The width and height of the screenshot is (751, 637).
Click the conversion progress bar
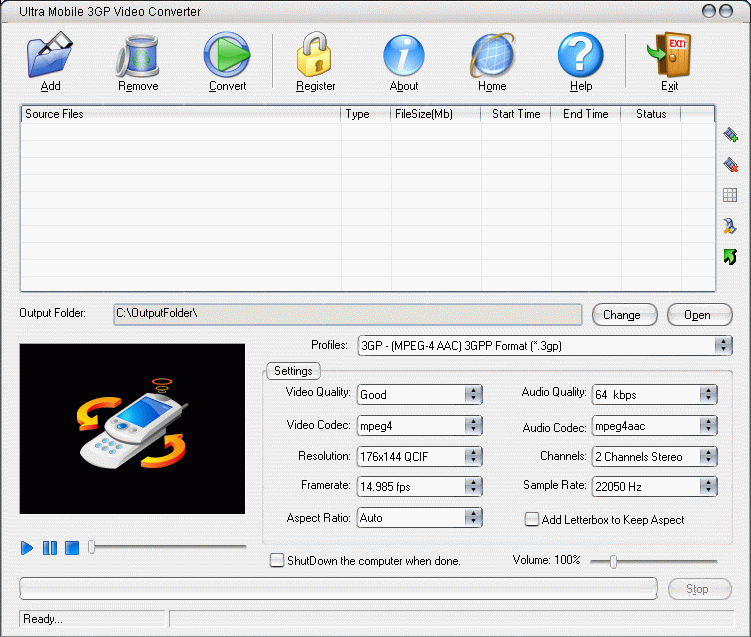[x=338, y=589]
